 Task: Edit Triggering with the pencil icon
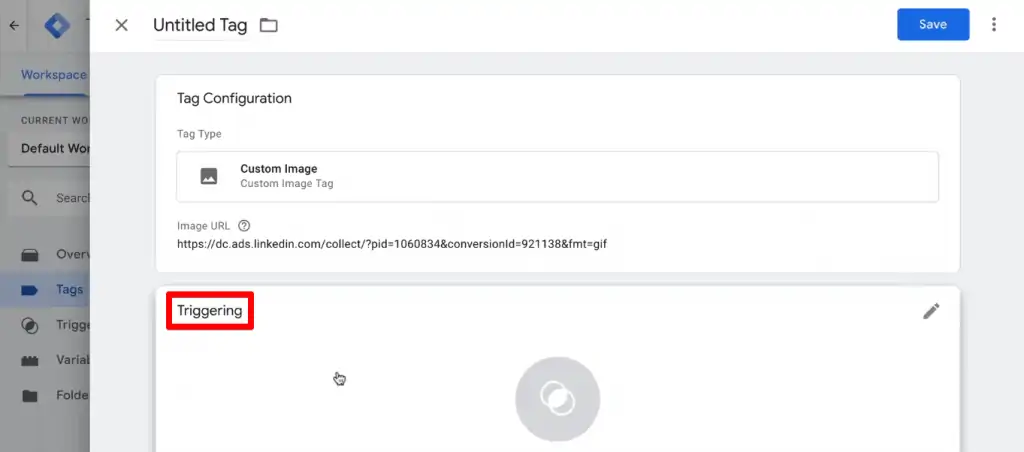[x=931, y=311]
